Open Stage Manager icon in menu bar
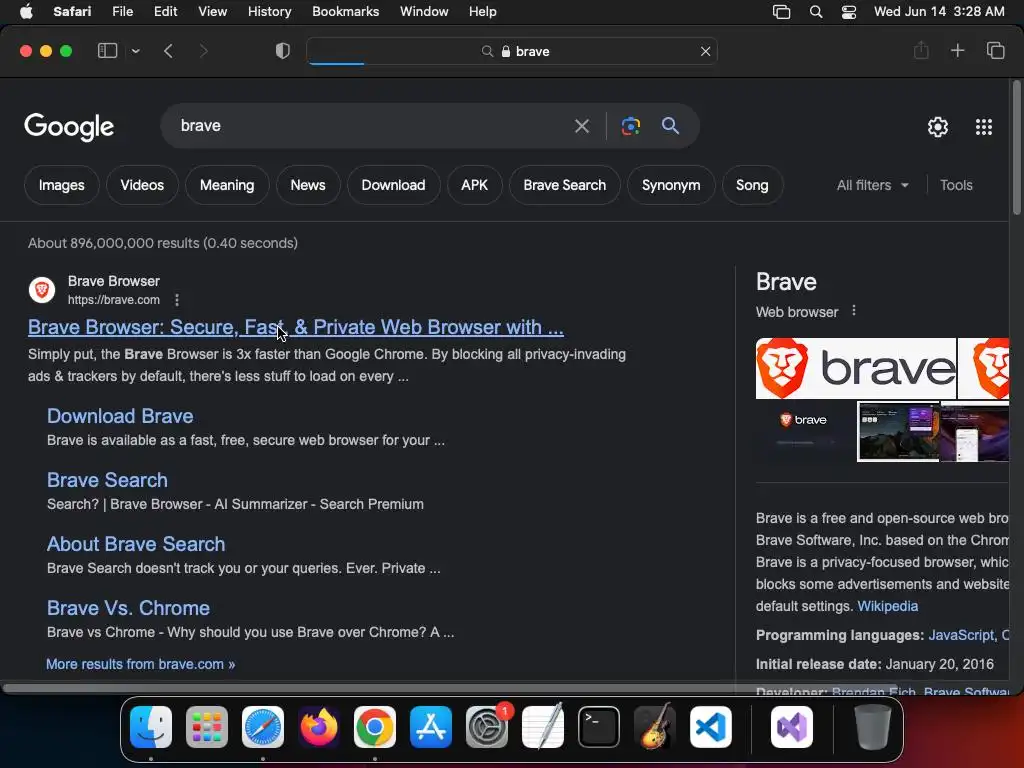 point(781,12)
